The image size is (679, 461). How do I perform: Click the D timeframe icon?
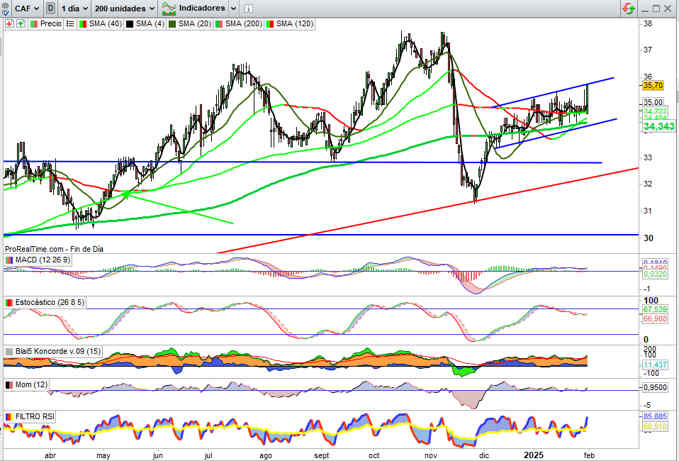(x=50, y=7)
